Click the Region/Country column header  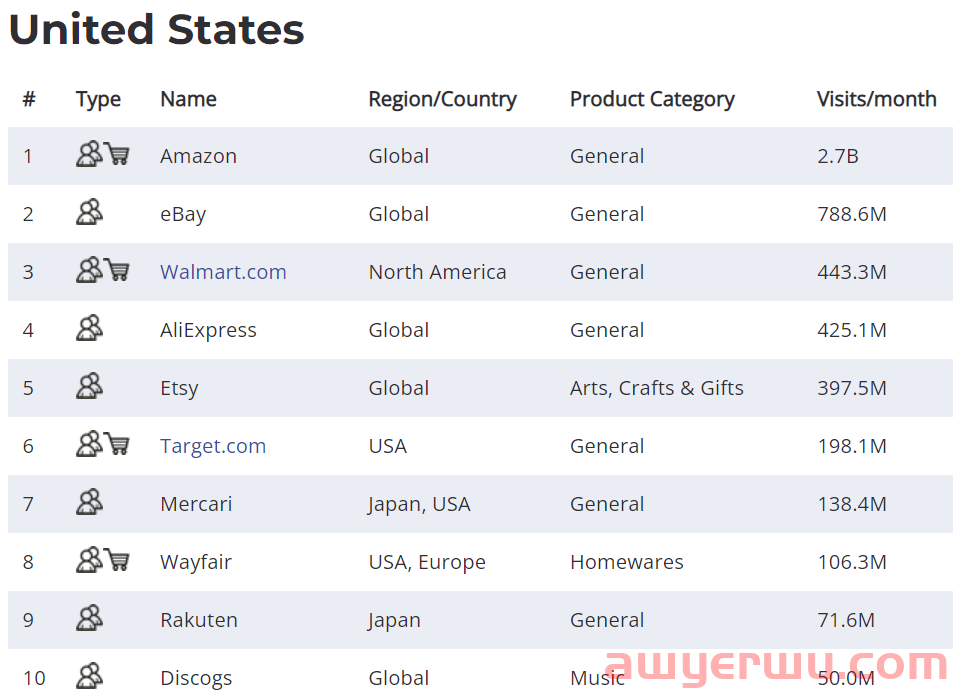coord(442,100)
